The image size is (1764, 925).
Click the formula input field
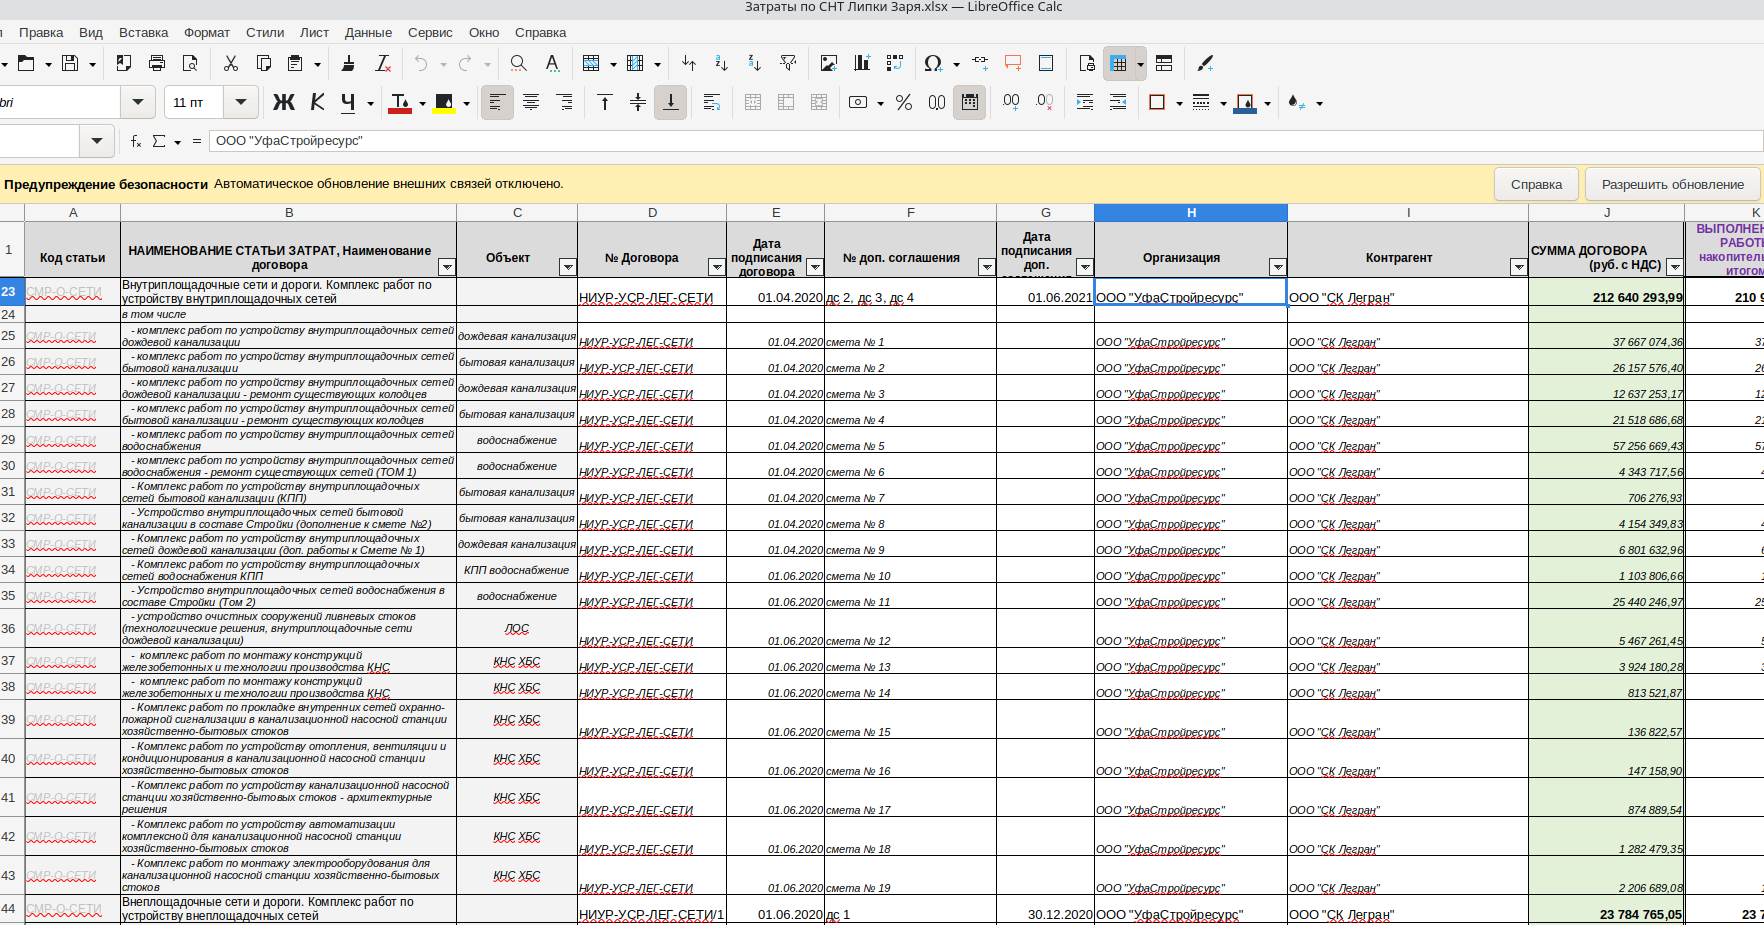click(x=985, y=141)
